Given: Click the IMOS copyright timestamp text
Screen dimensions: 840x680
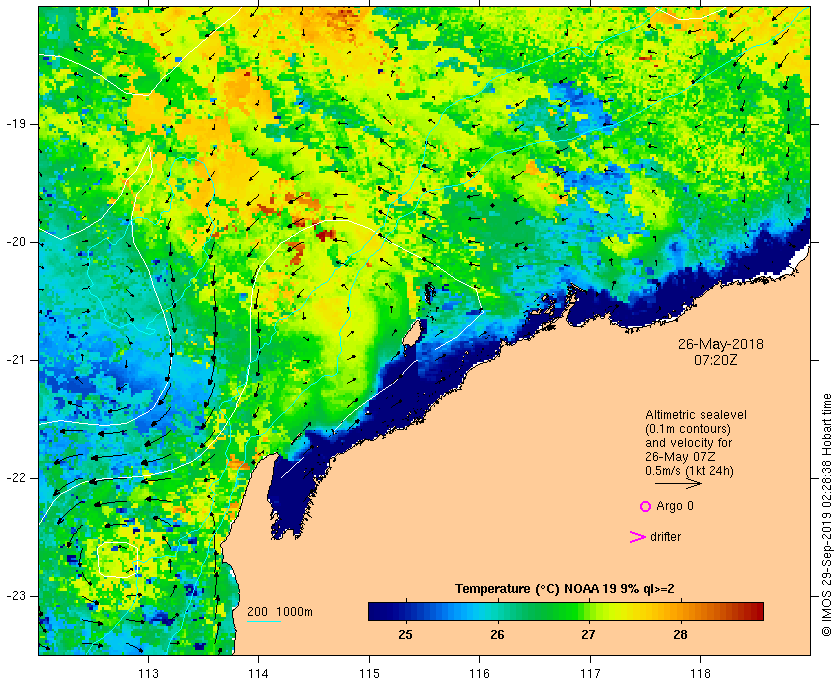Looking at the screenshot, I should pos(827,514).
